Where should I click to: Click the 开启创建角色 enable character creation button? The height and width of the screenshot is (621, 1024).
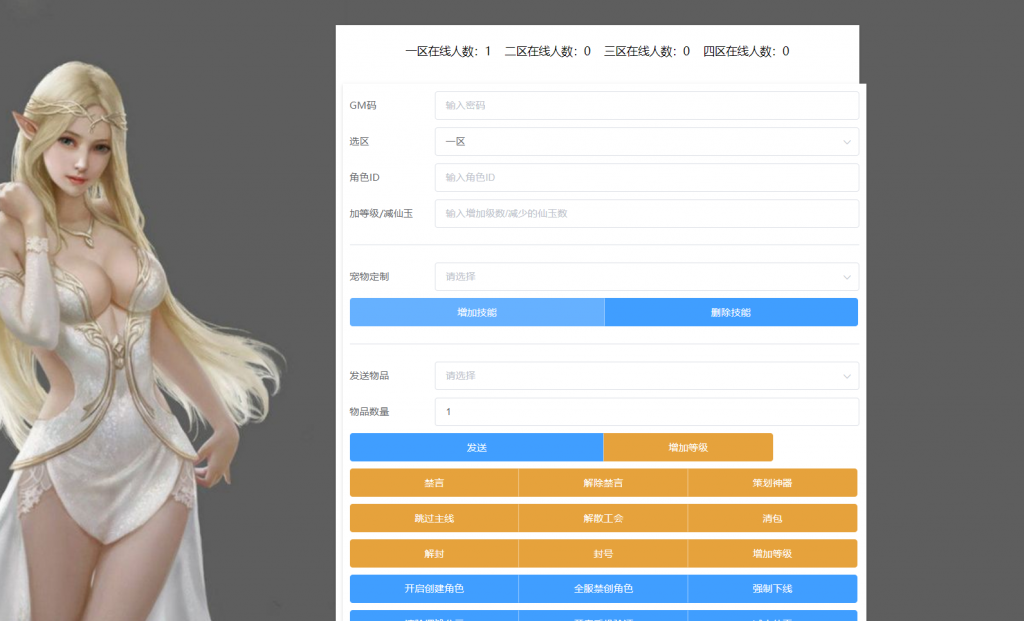click(433, 589)
